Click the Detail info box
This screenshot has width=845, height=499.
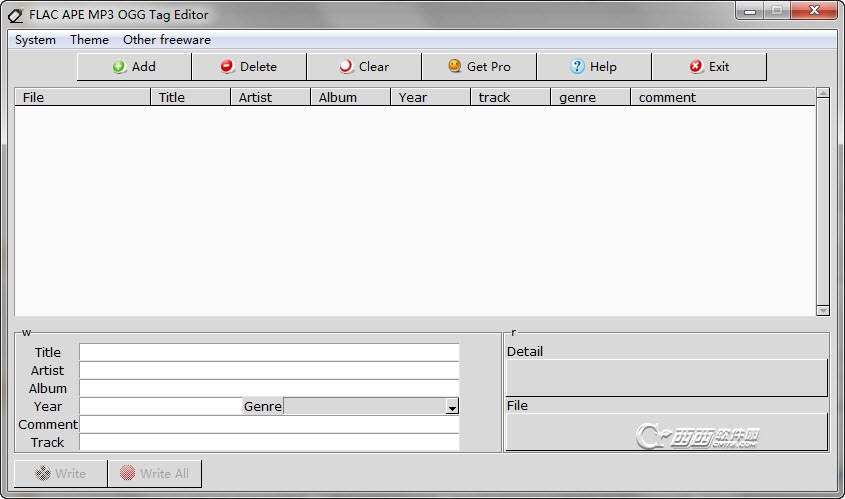tap(667, 378)
